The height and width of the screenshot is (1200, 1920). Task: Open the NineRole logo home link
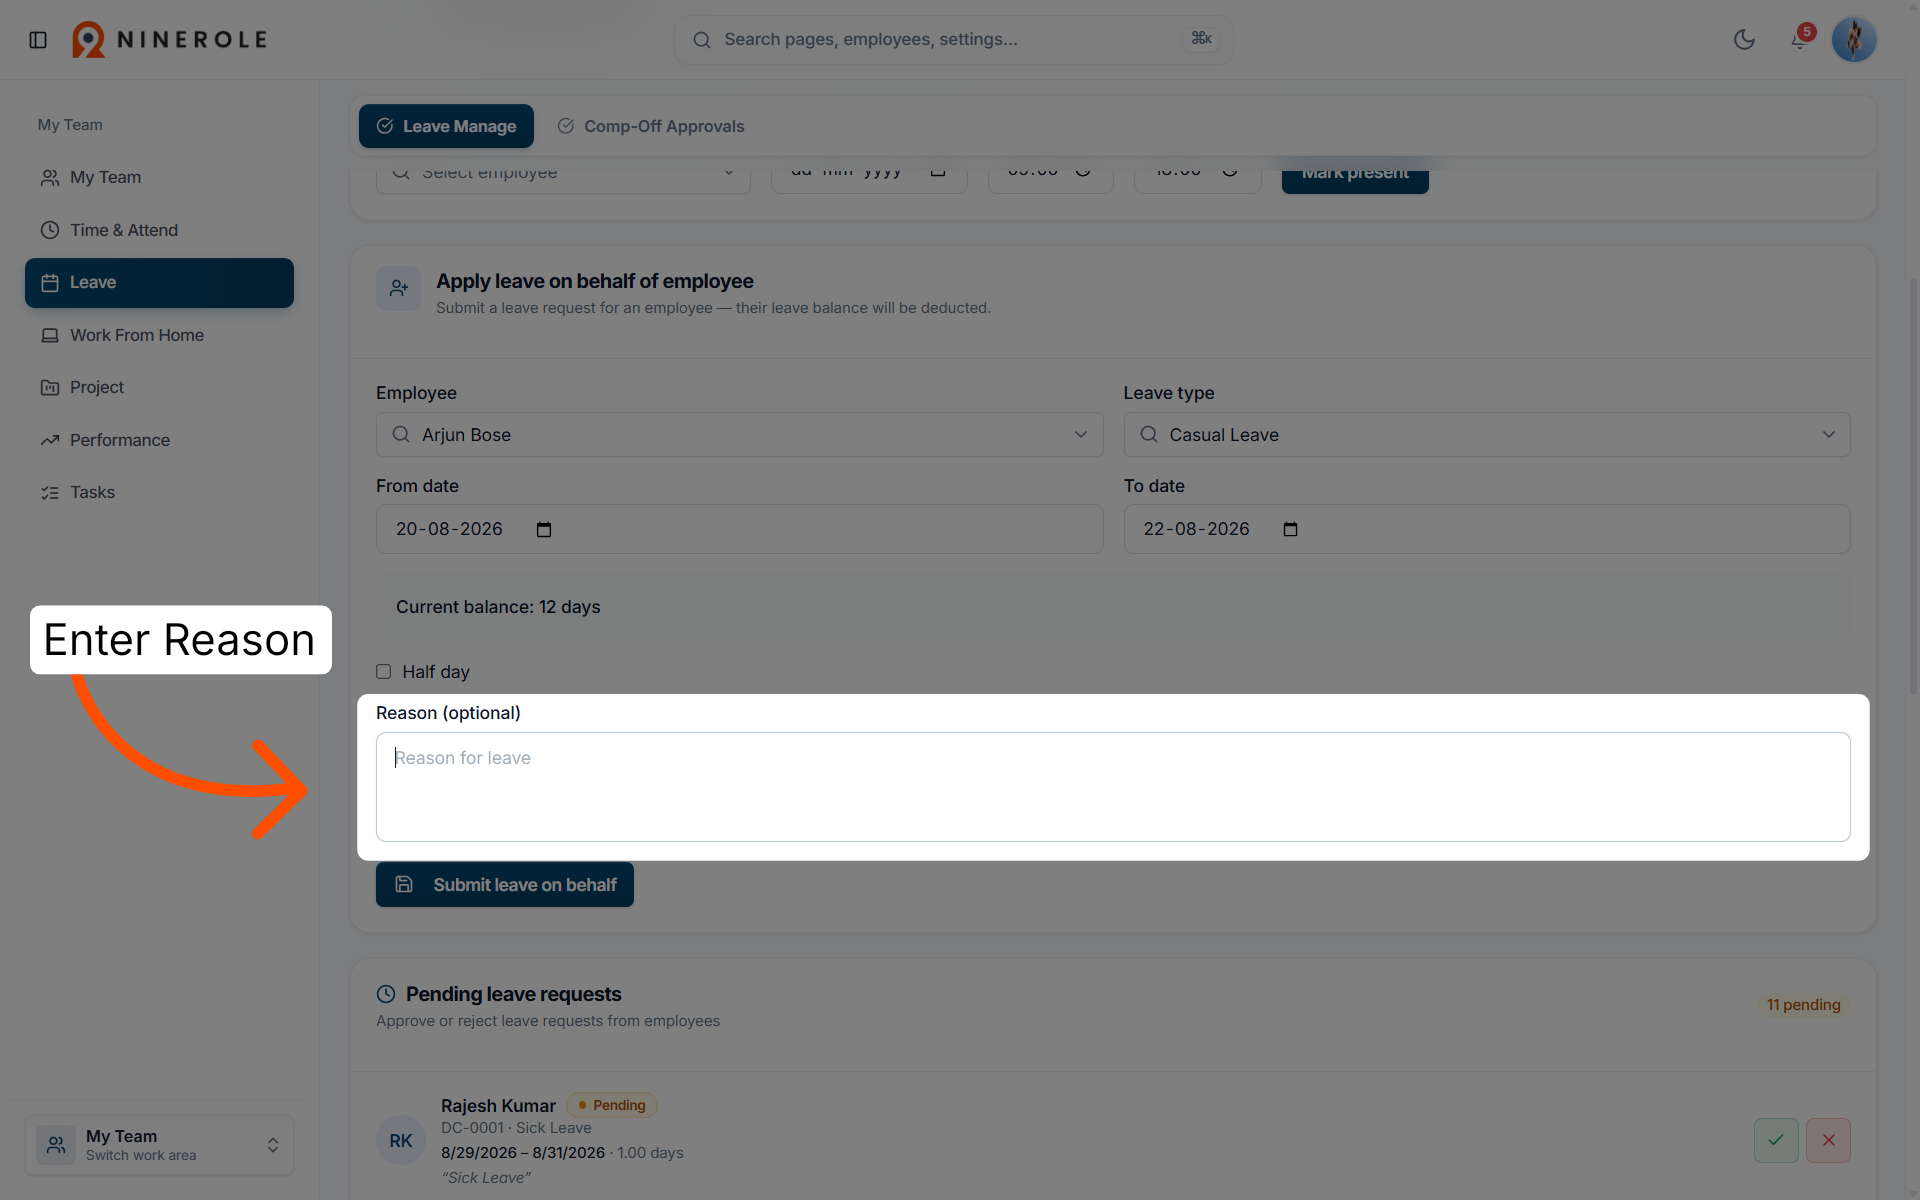point(170,40)
